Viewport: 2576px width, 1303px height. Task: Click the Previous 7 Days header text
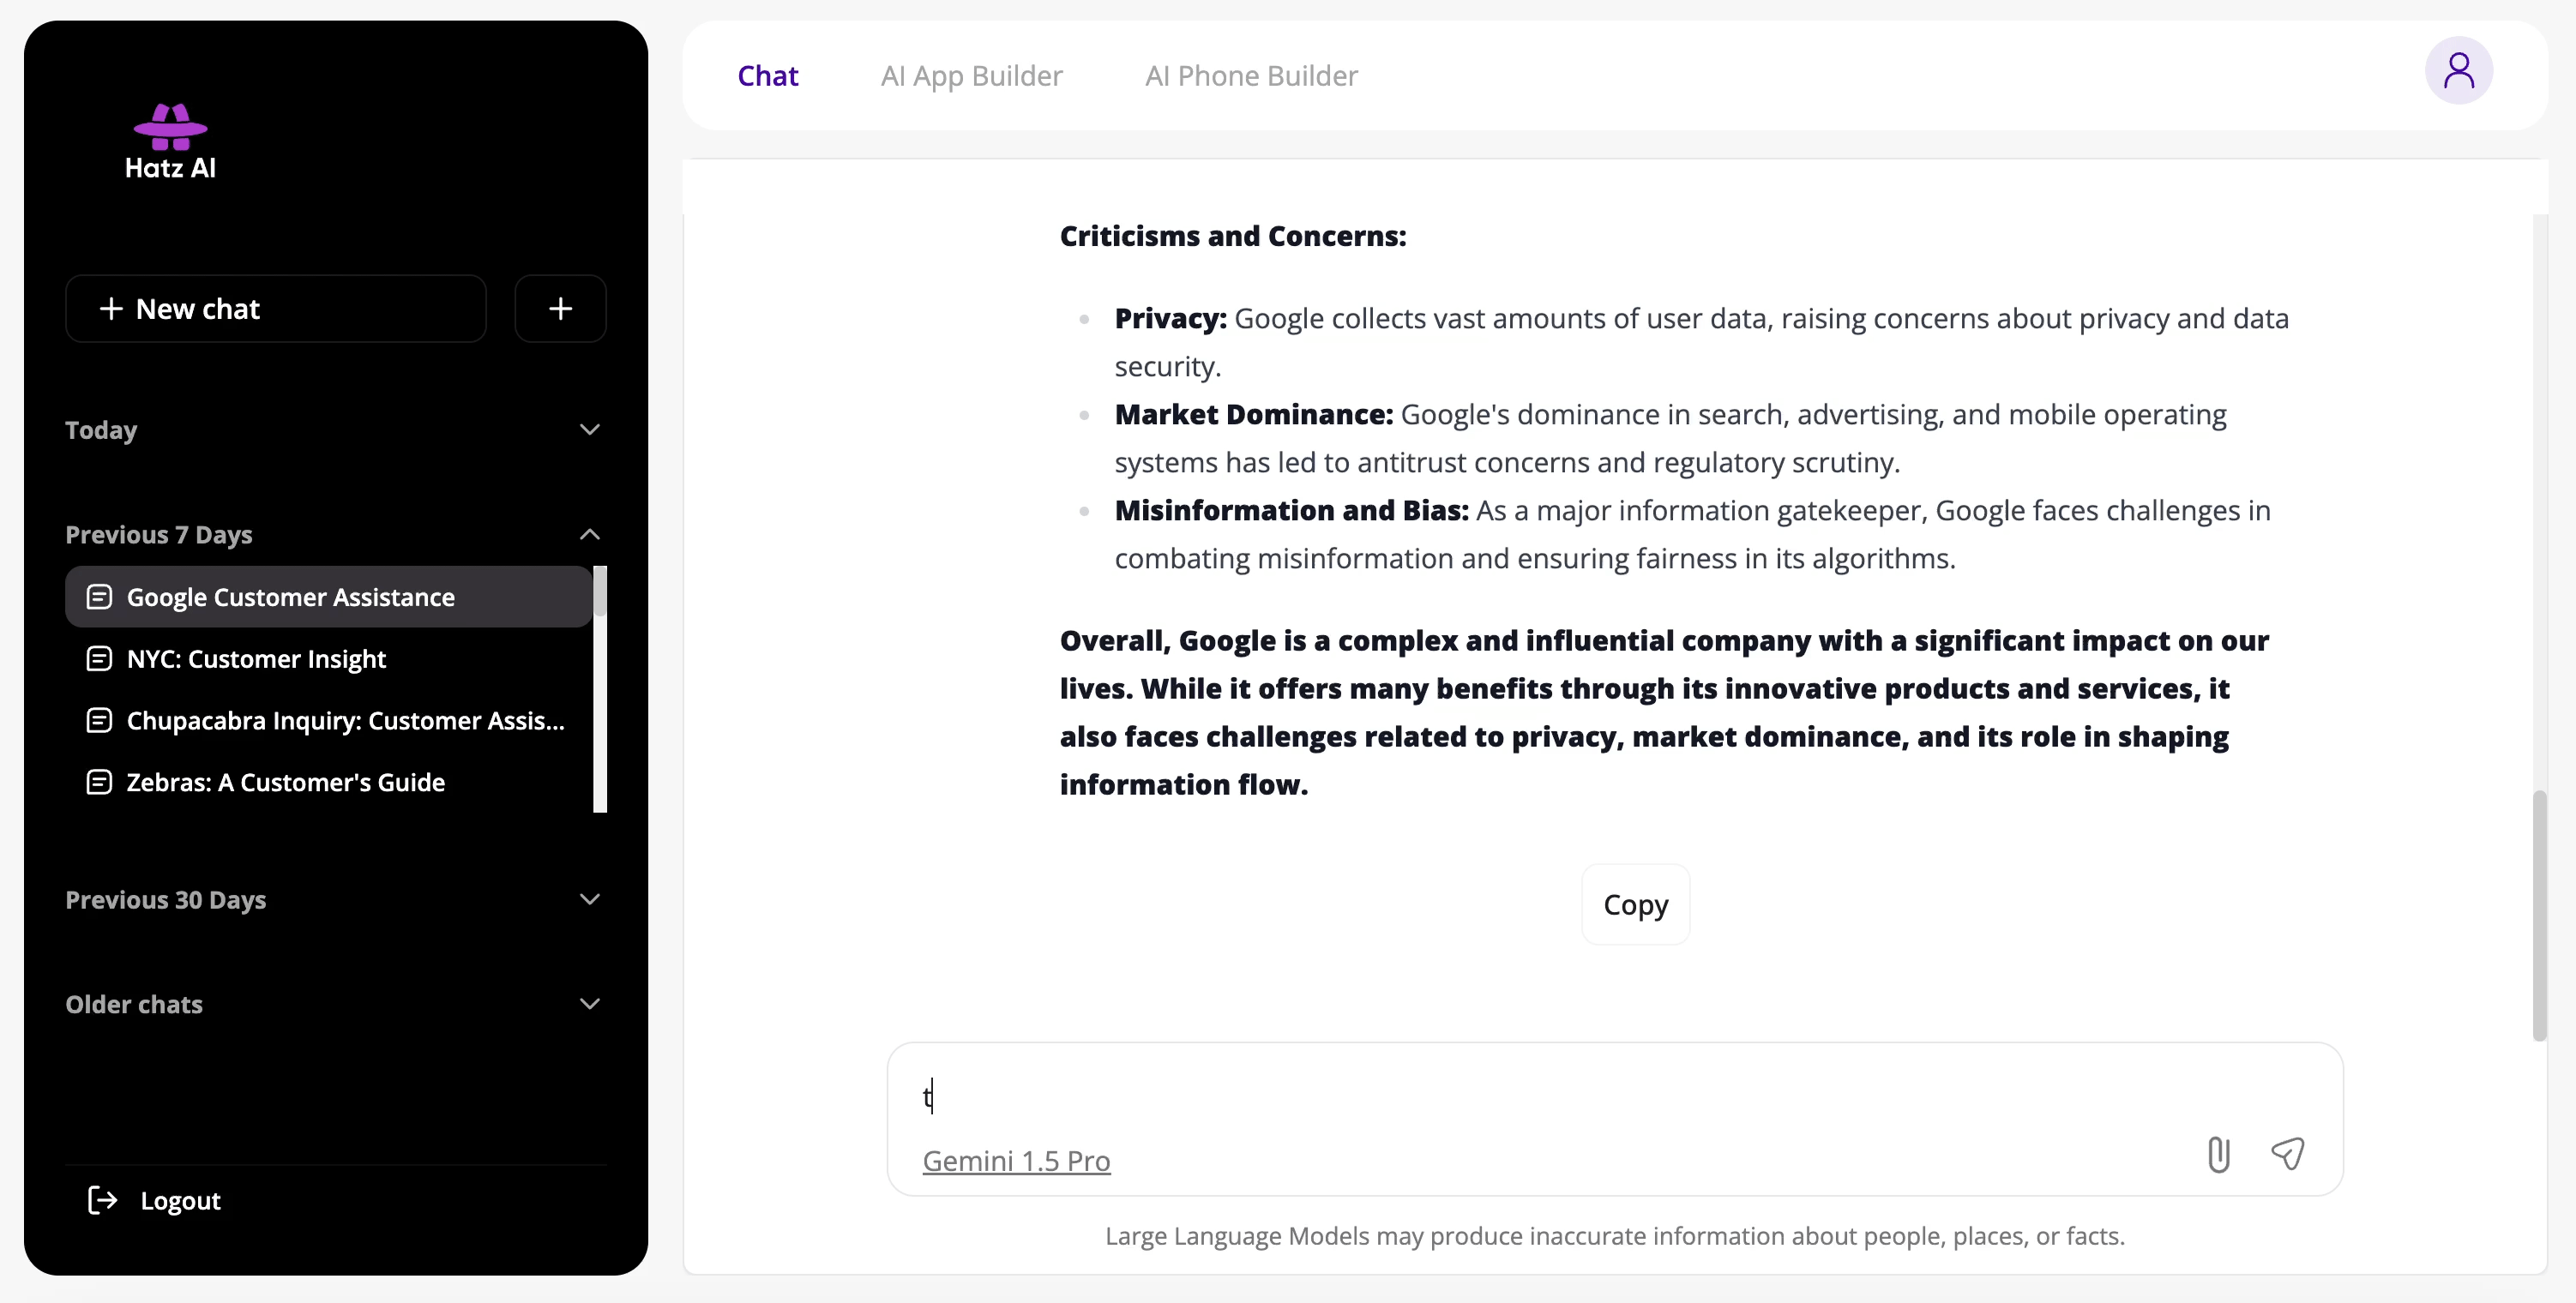click(x=159, y=534)
